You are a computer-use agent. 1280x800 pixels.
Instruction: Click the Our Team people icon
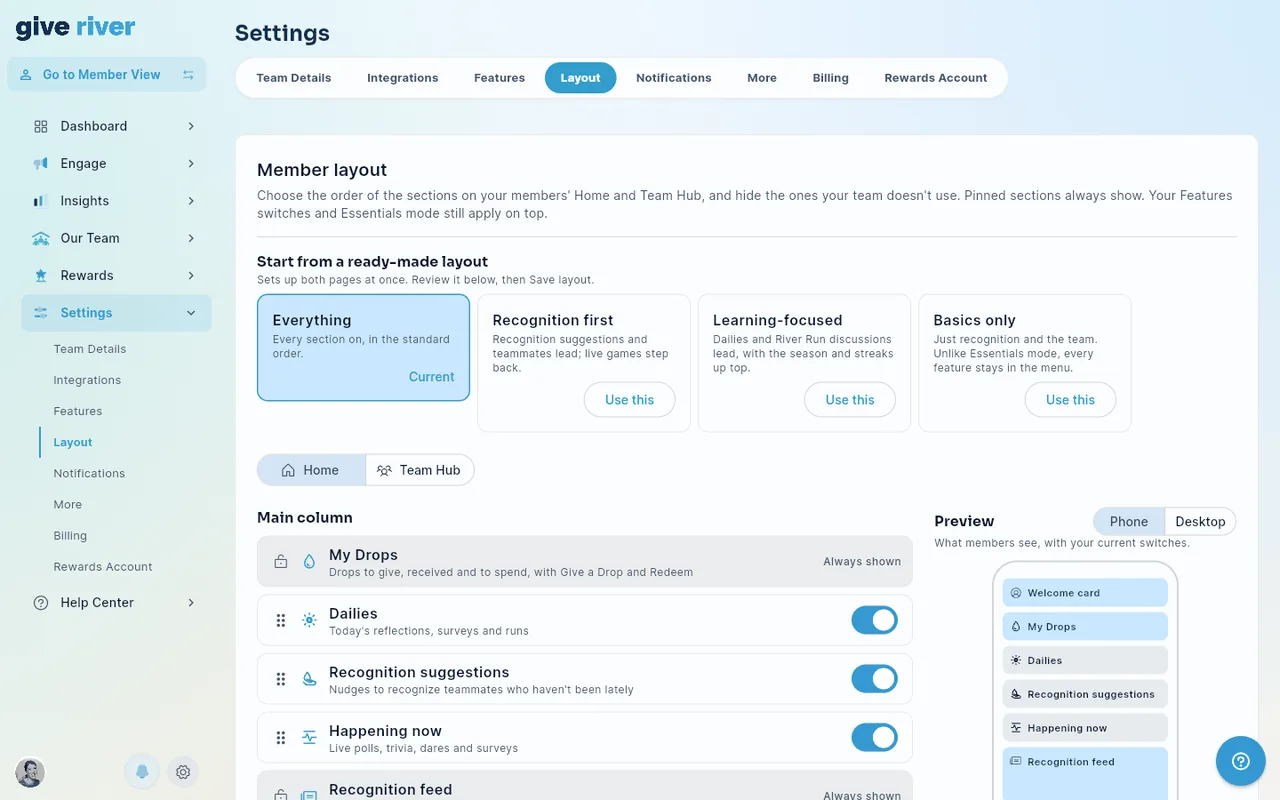tap(41, 238)
